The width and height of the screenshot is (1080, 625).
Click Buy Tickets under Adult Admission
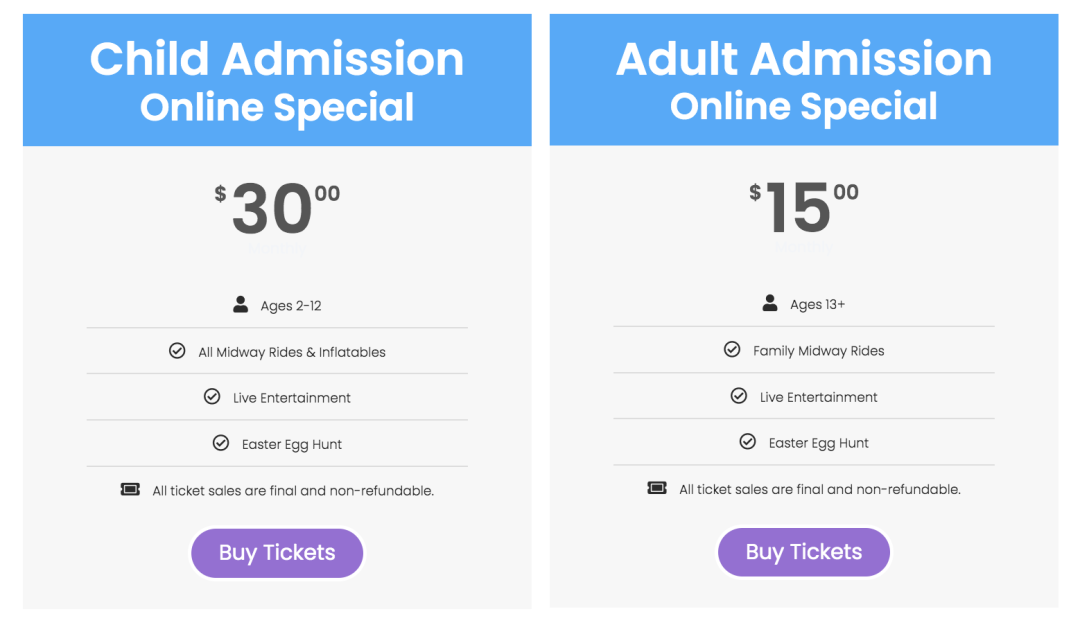pos(804,552)
